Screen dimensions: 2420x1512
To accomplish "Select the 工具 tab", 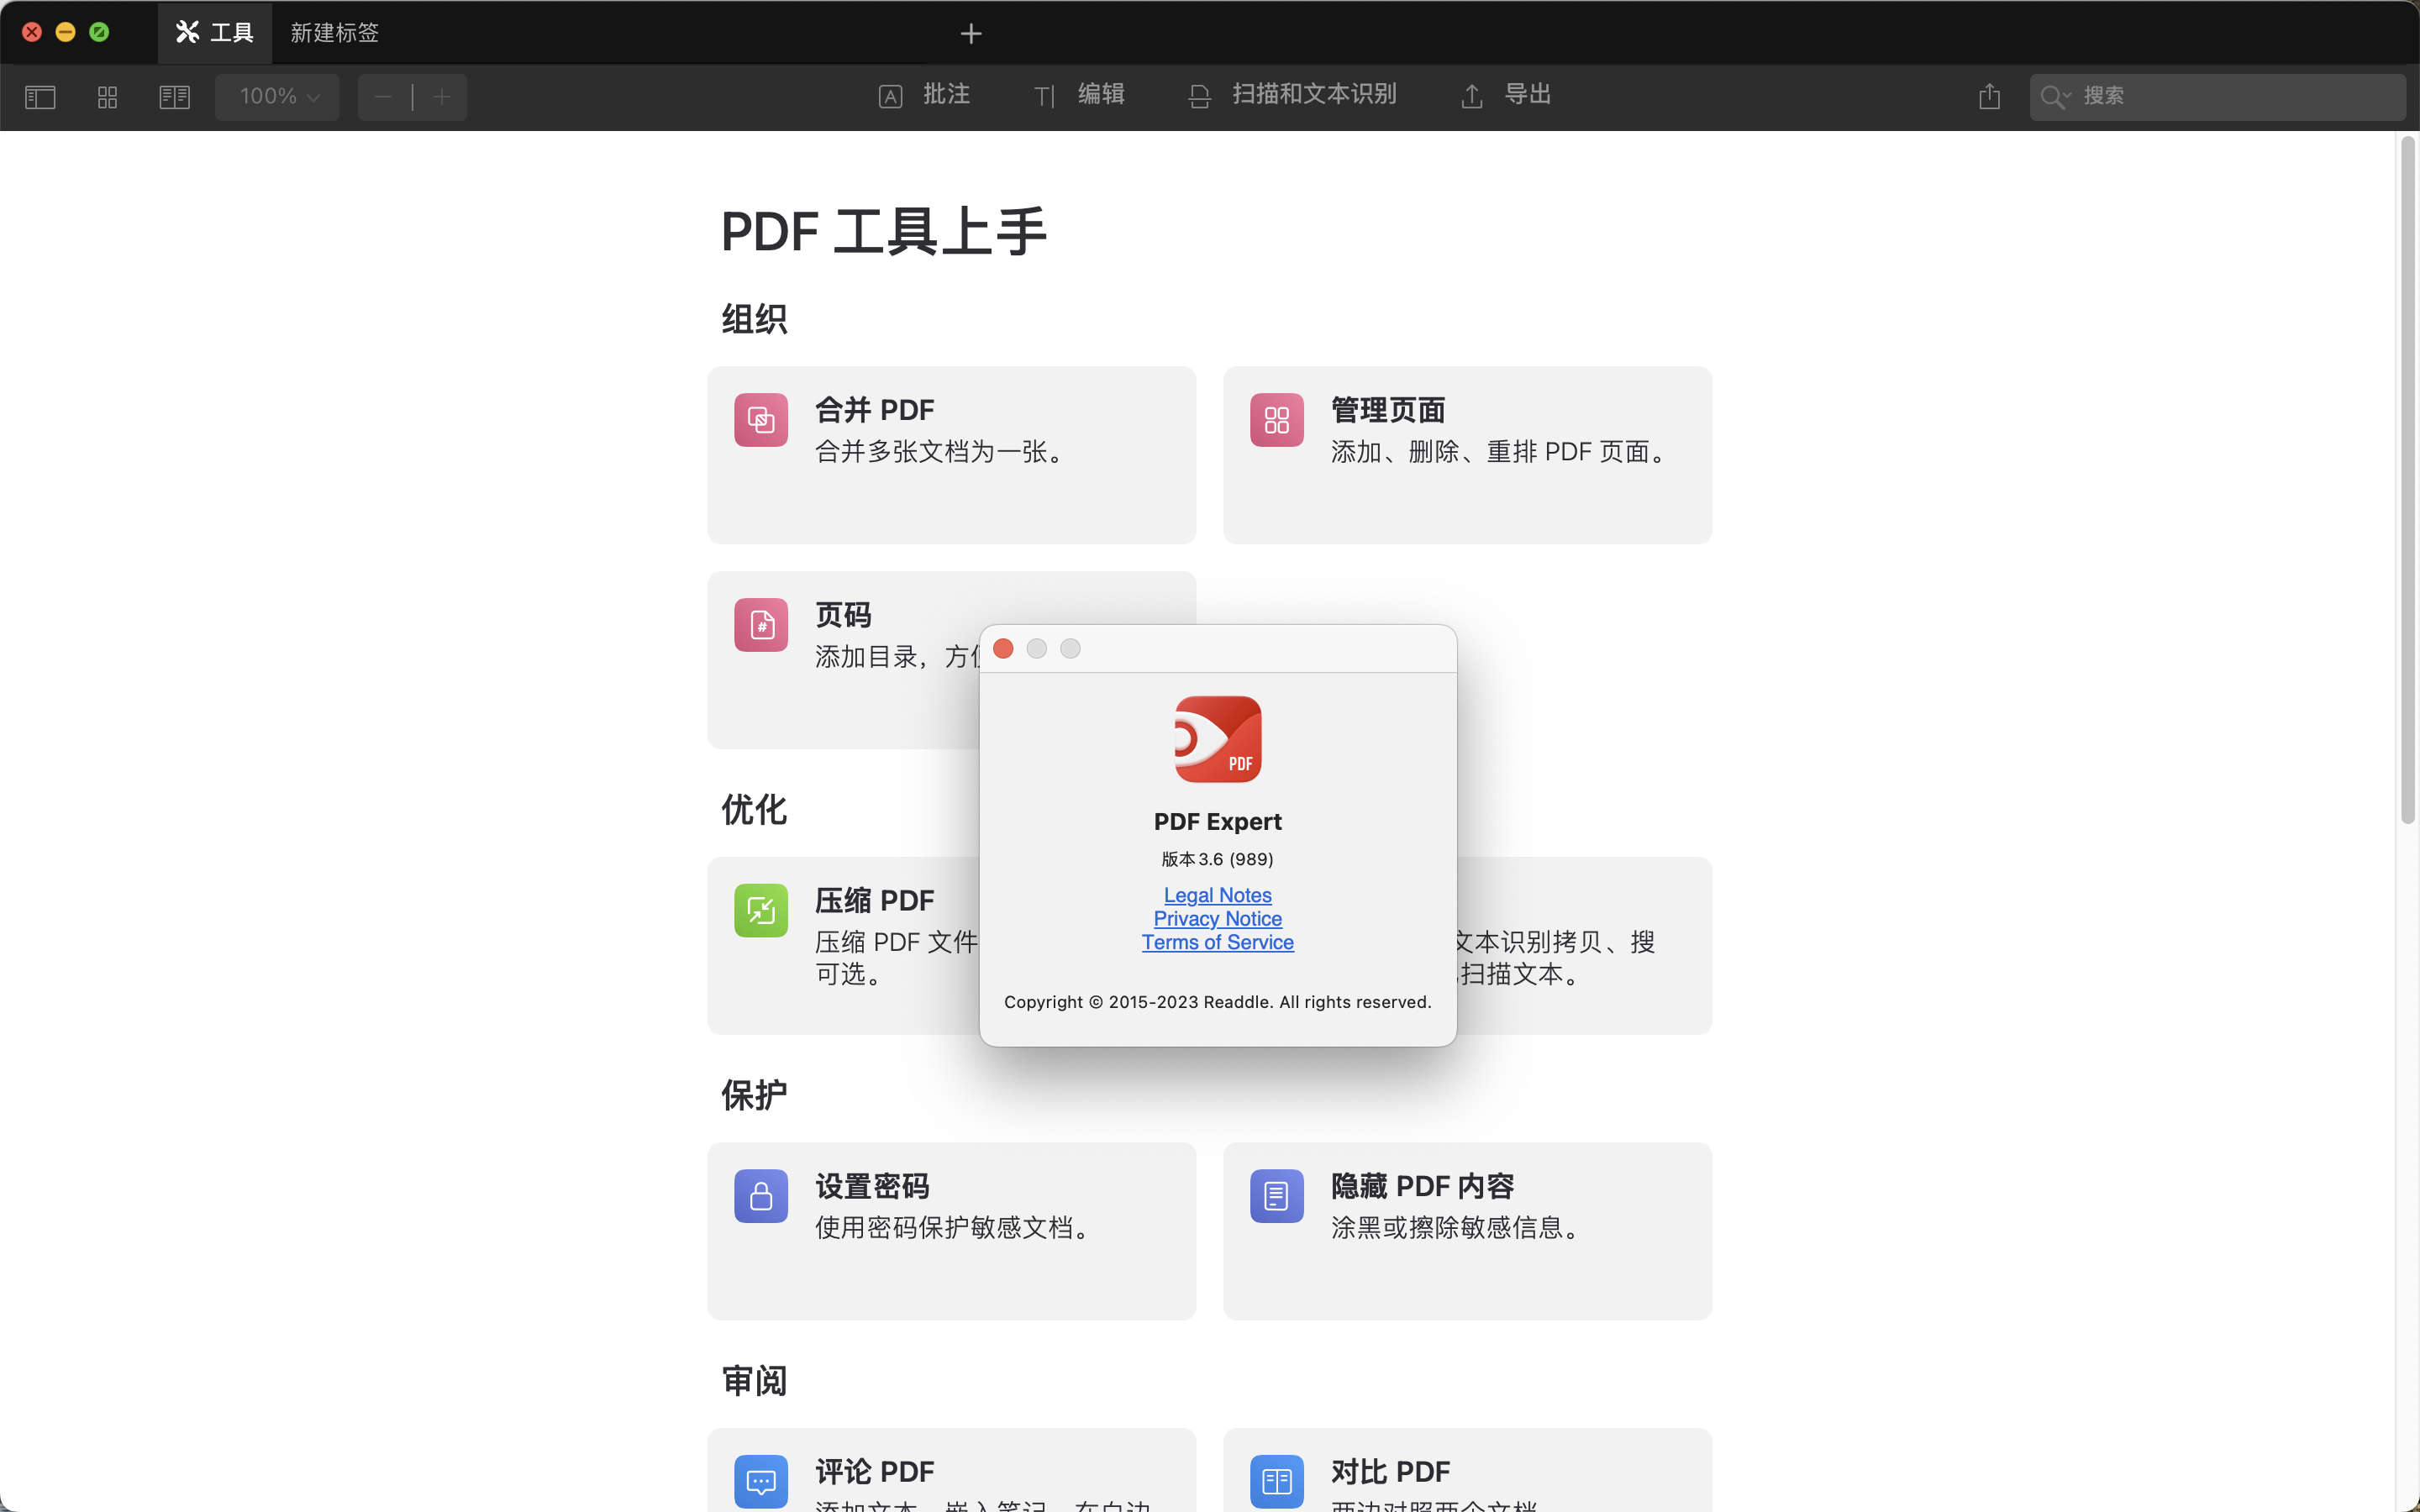I will coord(215,33).
